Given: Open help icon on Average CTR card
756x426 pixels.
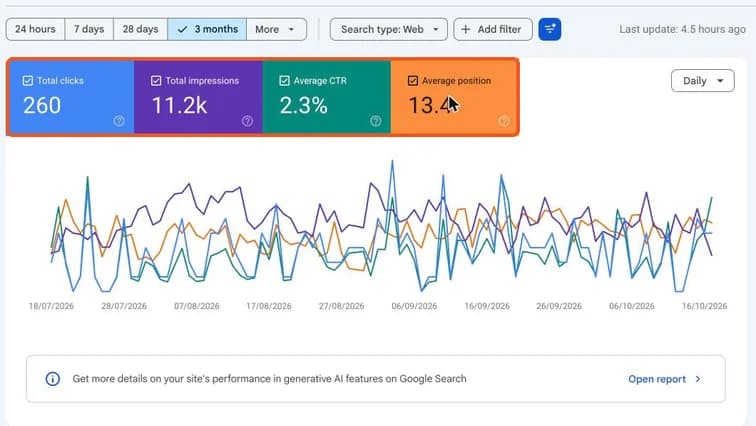Looking at the screenshot, I should [x=376, y=121].
